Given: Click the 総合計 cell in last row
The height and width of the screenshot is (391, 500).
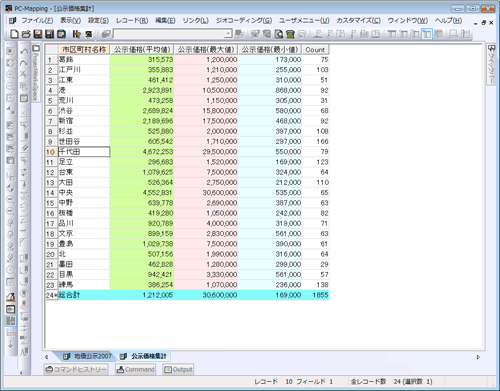Looking at the screenshot, I should (84, 295).
